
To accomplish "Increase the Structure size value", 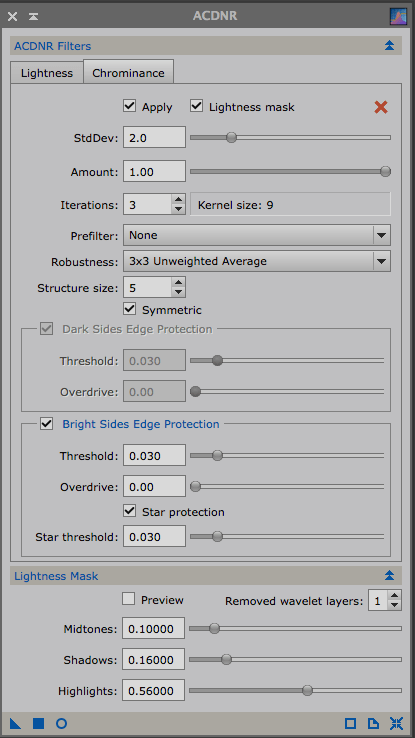I will pyautogui.click(x=178, y=283).
